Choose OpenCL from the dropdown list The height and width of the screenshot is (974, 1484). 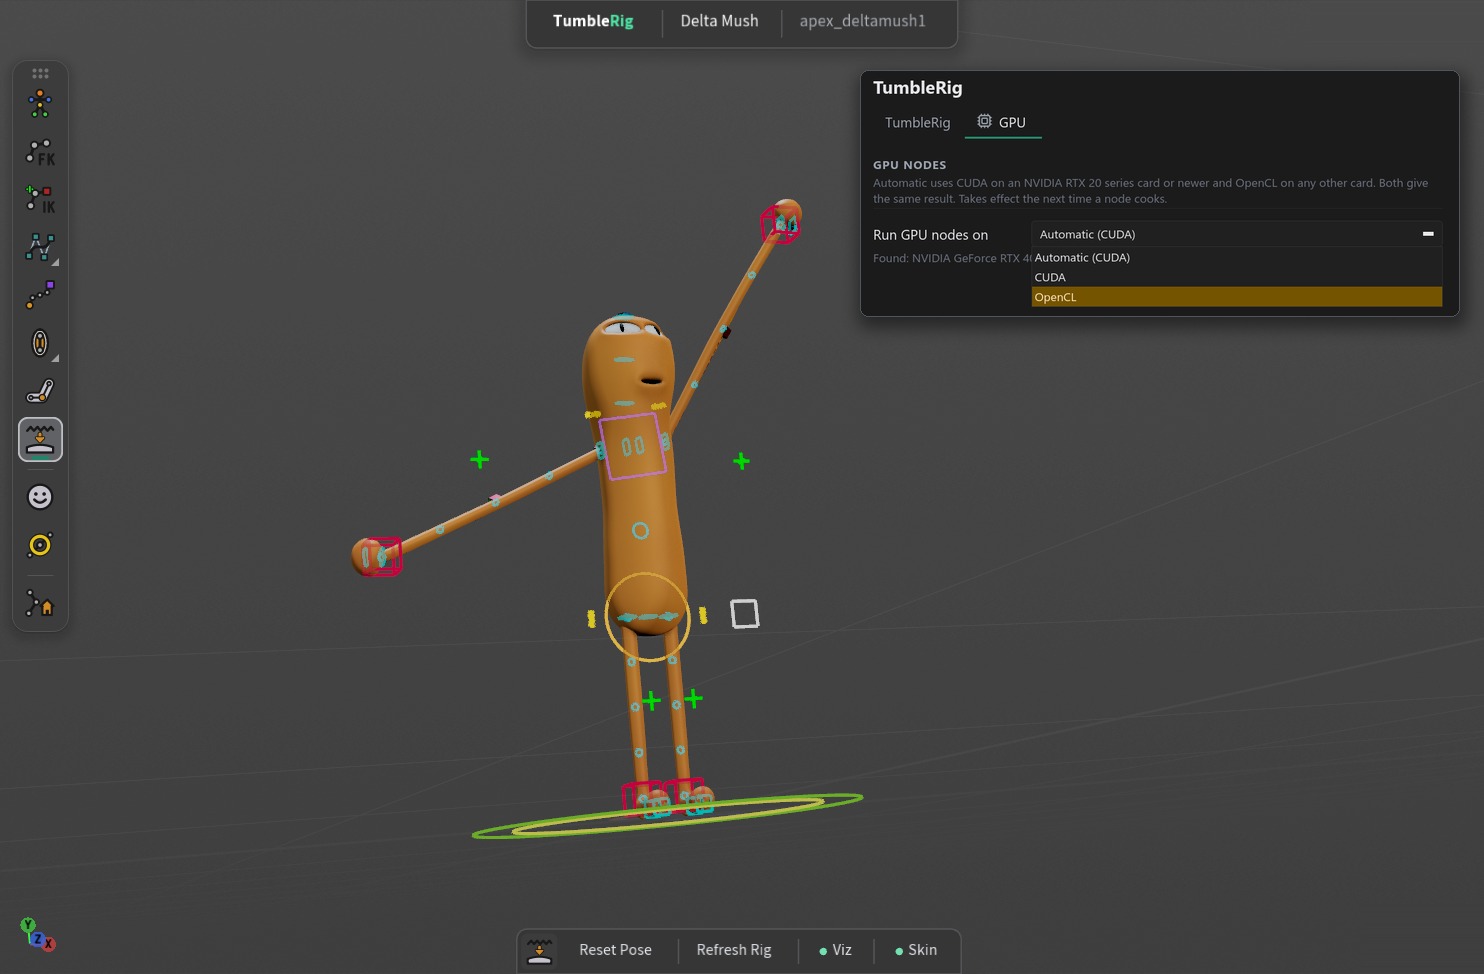1236,297
